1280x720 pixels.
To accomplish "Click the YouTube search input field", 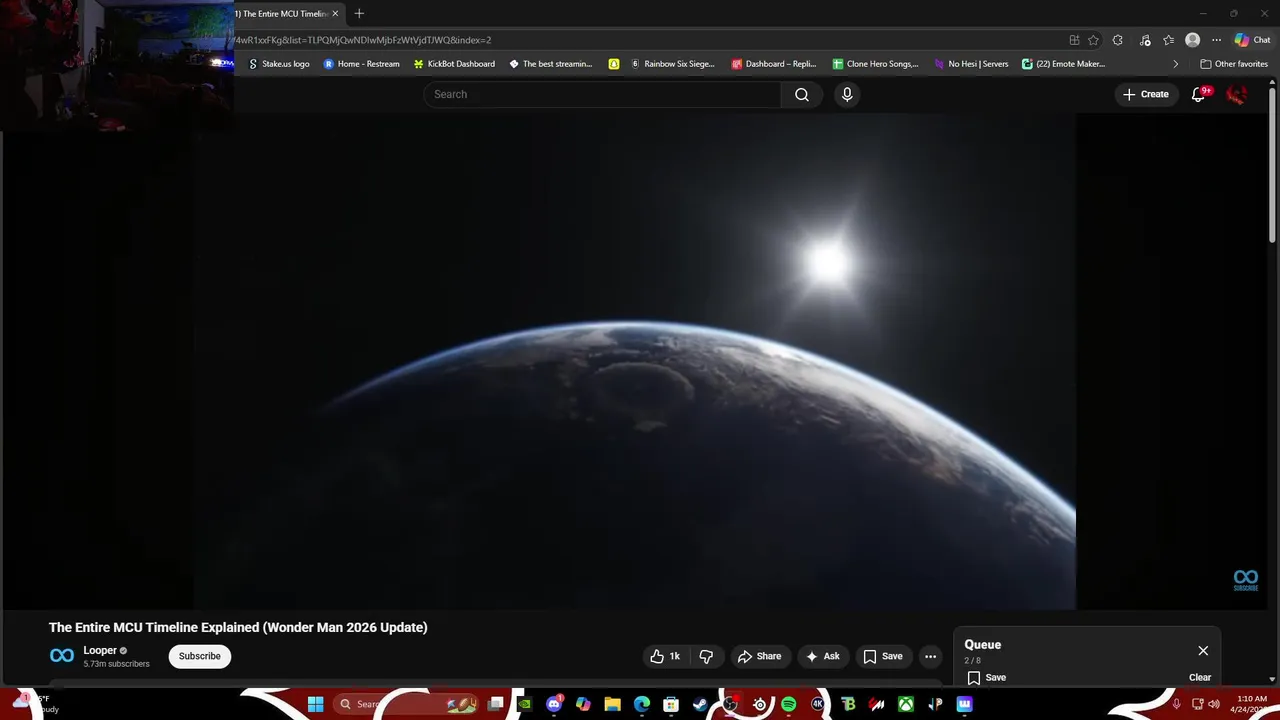I will coord(602,94).
